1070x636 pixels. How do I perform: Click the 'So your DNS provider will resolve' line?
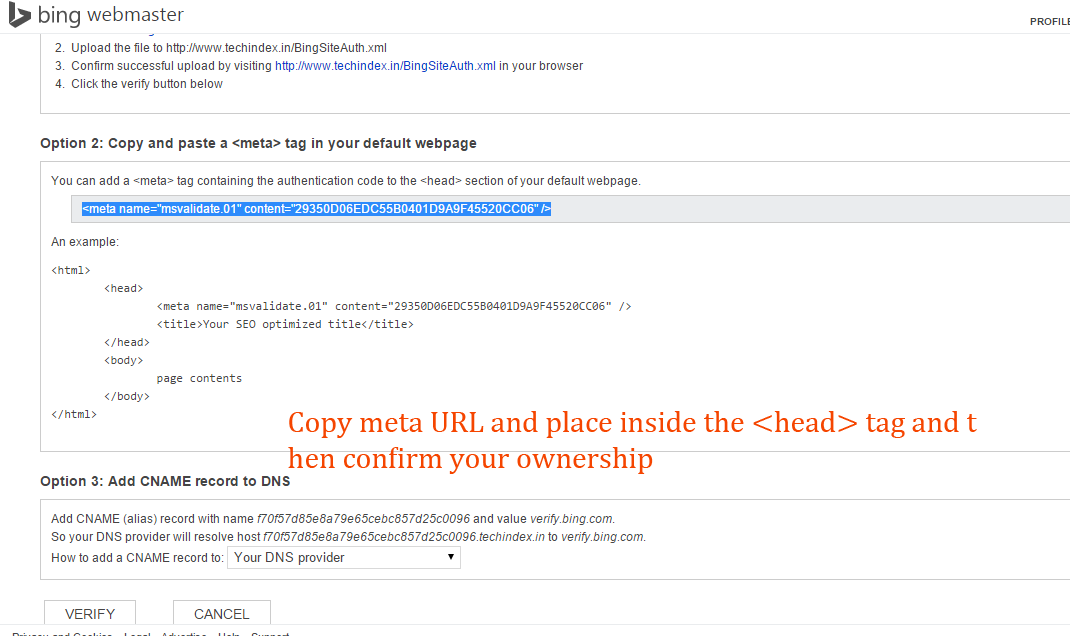tap(349, 537)
